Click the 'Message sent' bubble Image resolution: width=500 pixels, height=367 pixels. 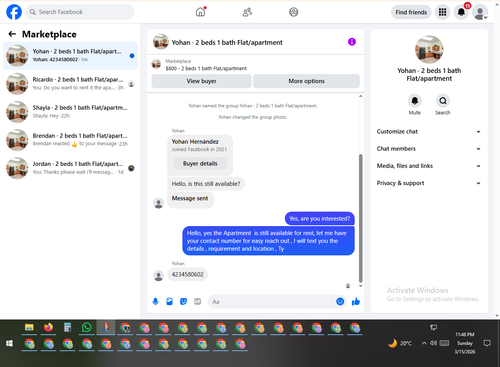(x=190, y=199)
